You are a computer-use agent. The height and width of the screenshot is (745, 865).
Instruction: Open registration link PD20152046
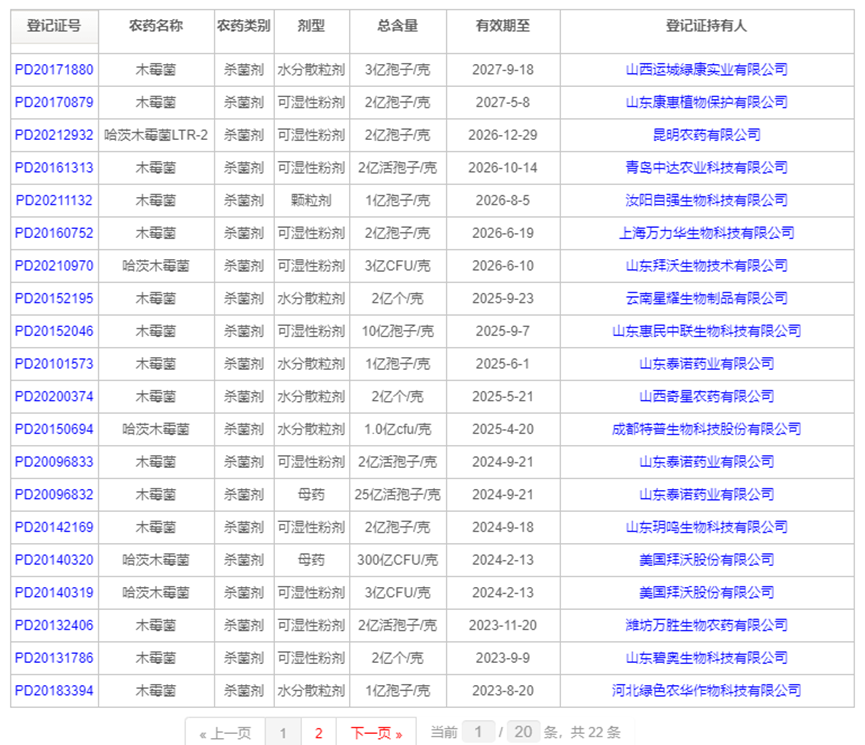[x=54, y=331]
